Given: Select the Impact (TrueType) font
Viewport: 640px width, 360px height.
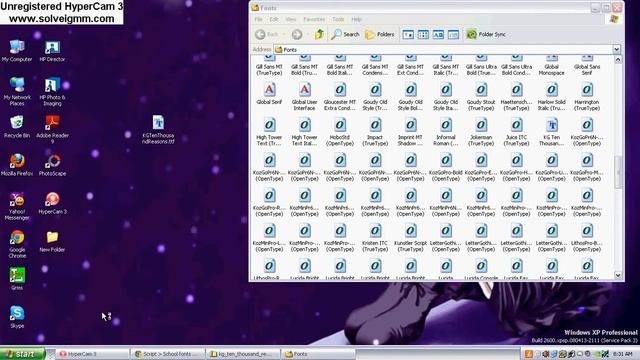Looking at the screenshot, I should click(x=375, y=132).
